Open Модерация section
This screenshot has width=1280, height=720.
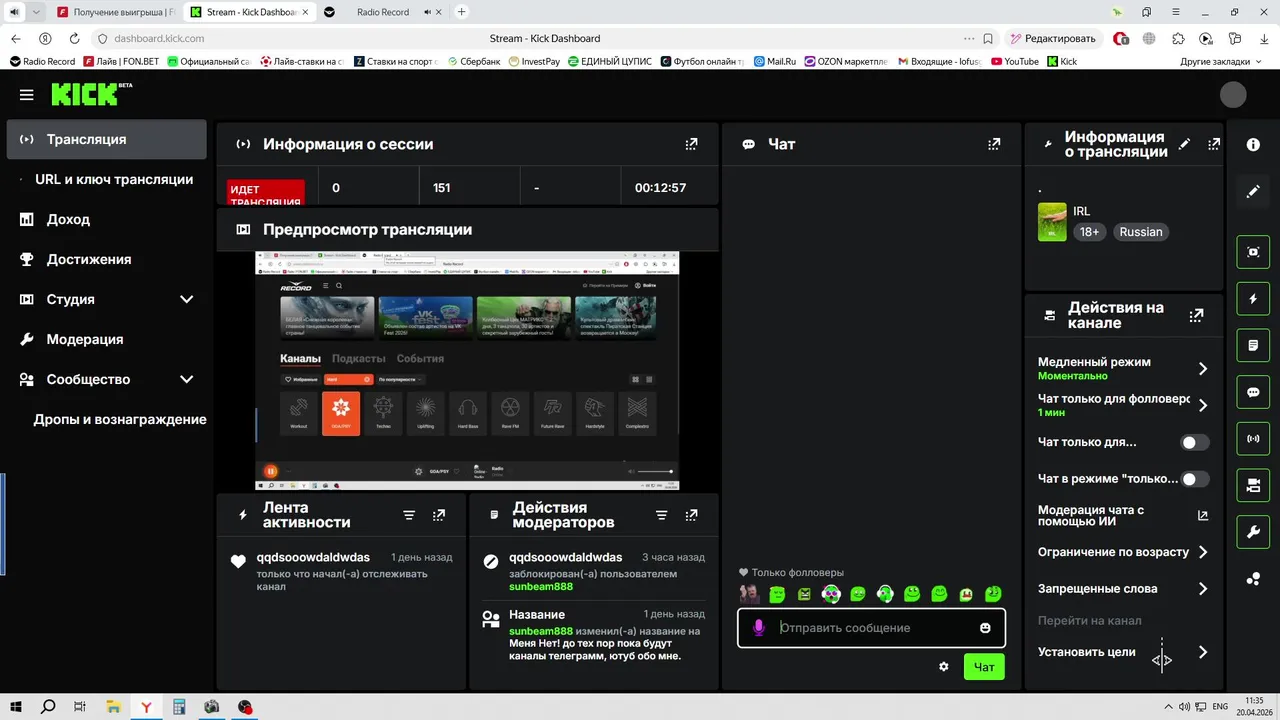point(106,339)
